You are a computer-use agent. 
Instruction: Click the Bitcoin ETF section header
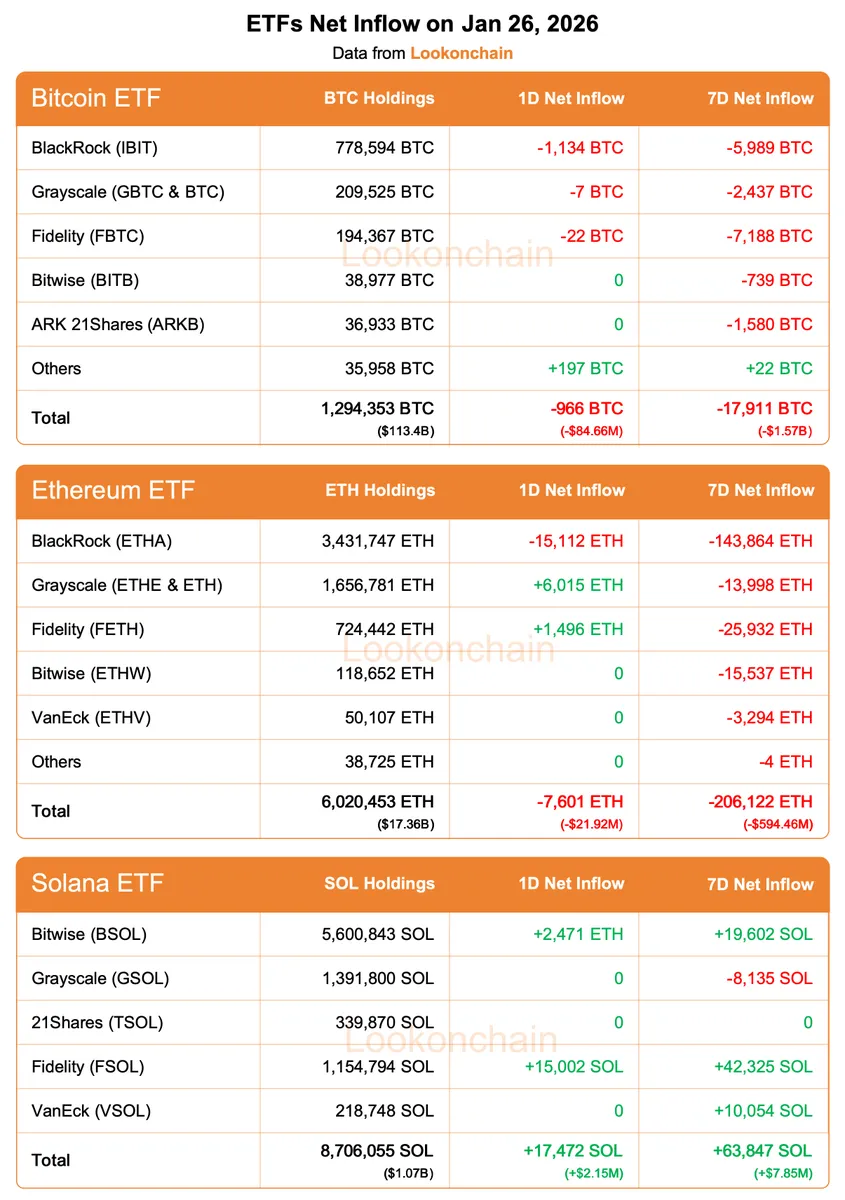point(96,98)
